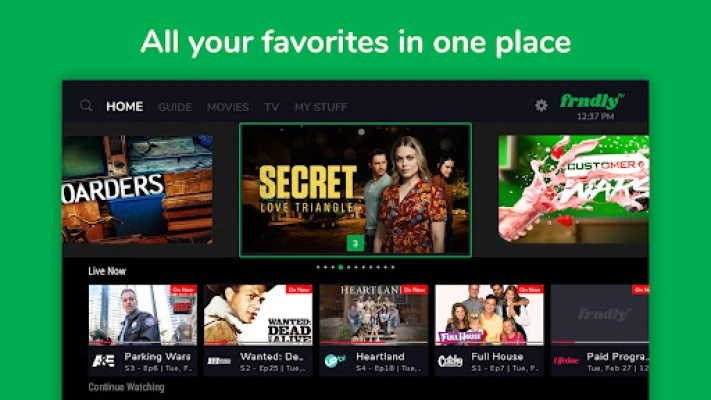
Task: Click the Catchy channel logo
Action: point(450,361)
